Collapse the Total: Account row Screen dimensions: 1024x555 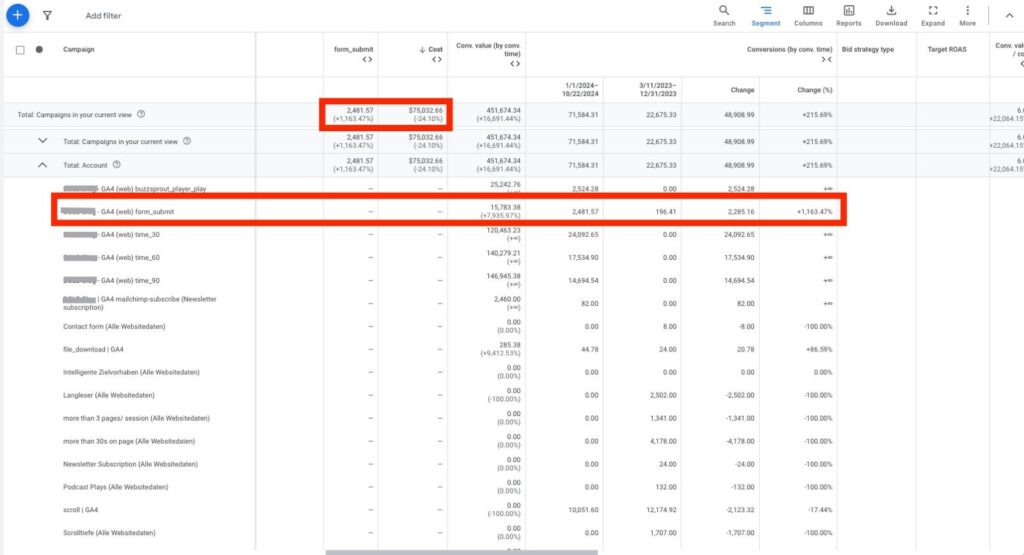42,165
